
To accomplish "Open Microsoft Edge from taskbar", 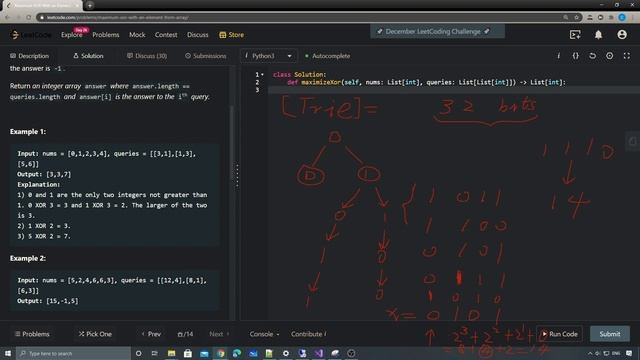I will coord(237,353).
